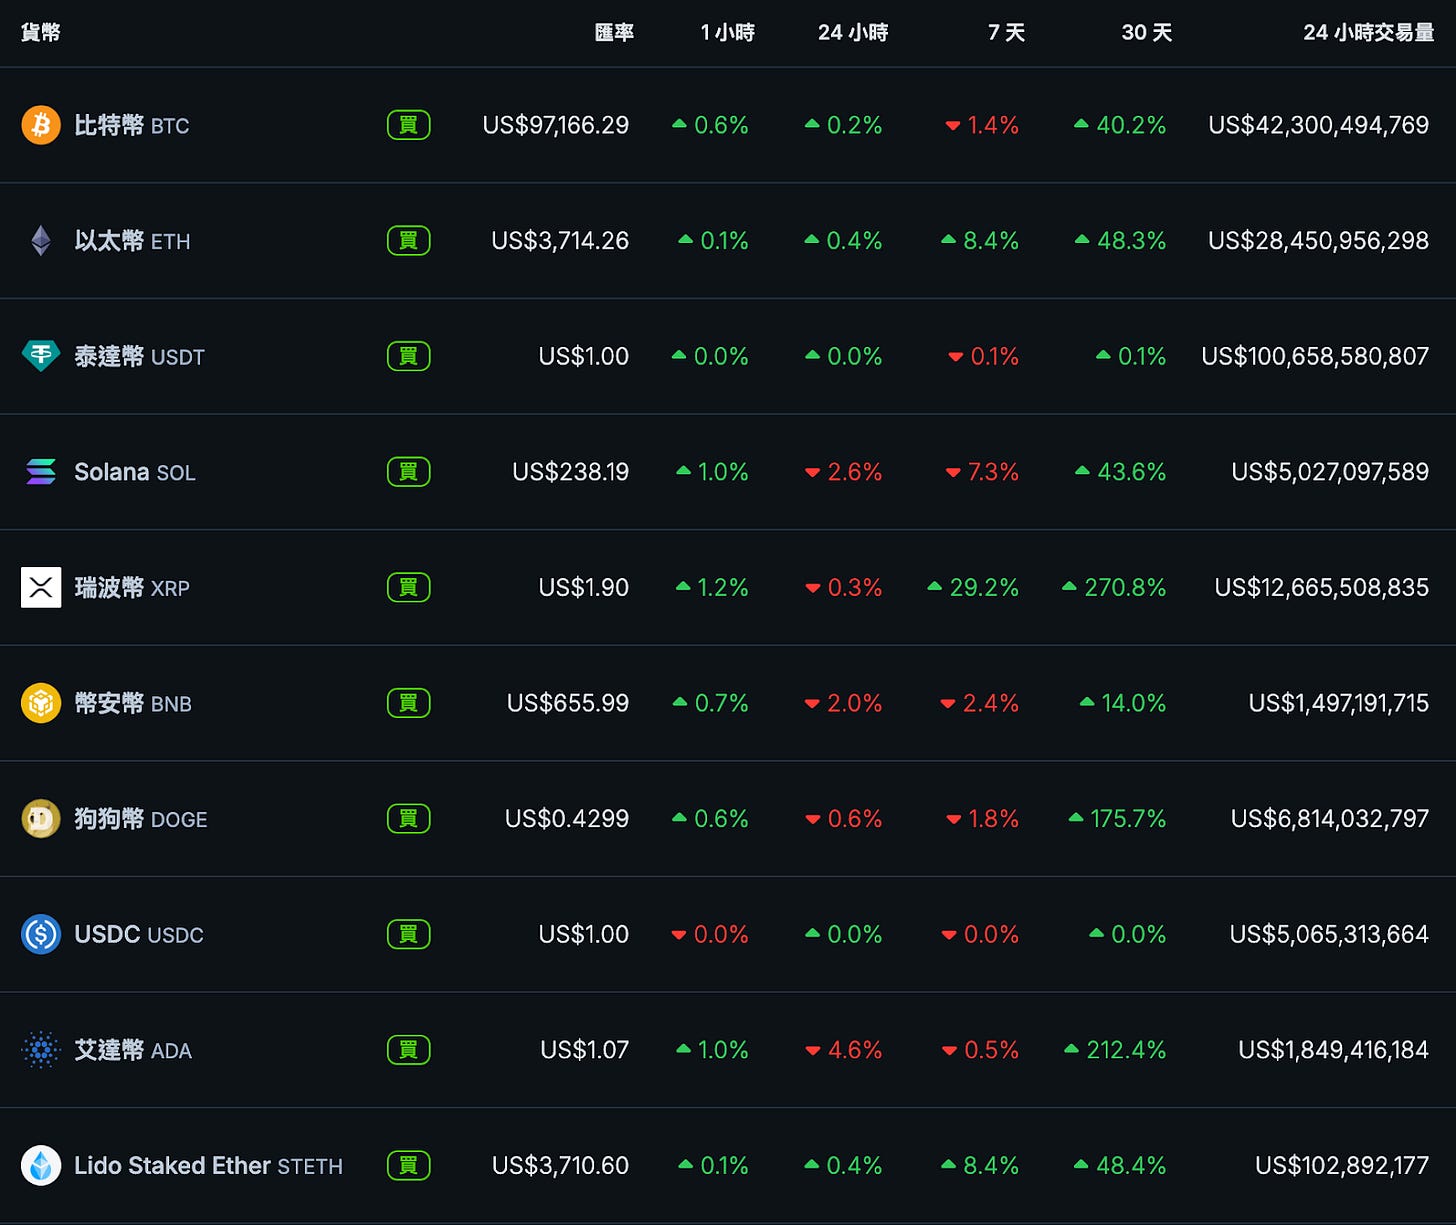Sort by 24 小時 change column header
This screenshot has width=1456, height=1225.
coord(853,33)
